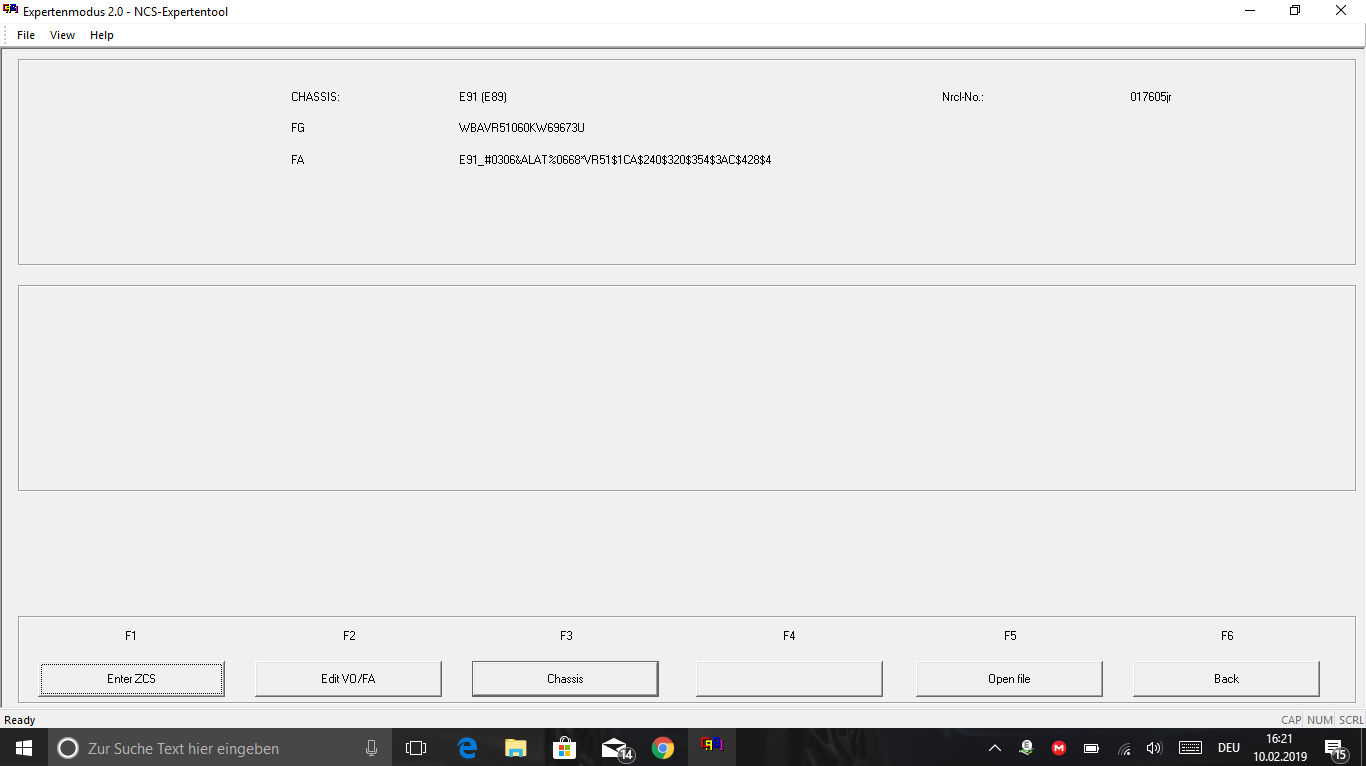Open Task View from the taskbar

pos(416,748)
